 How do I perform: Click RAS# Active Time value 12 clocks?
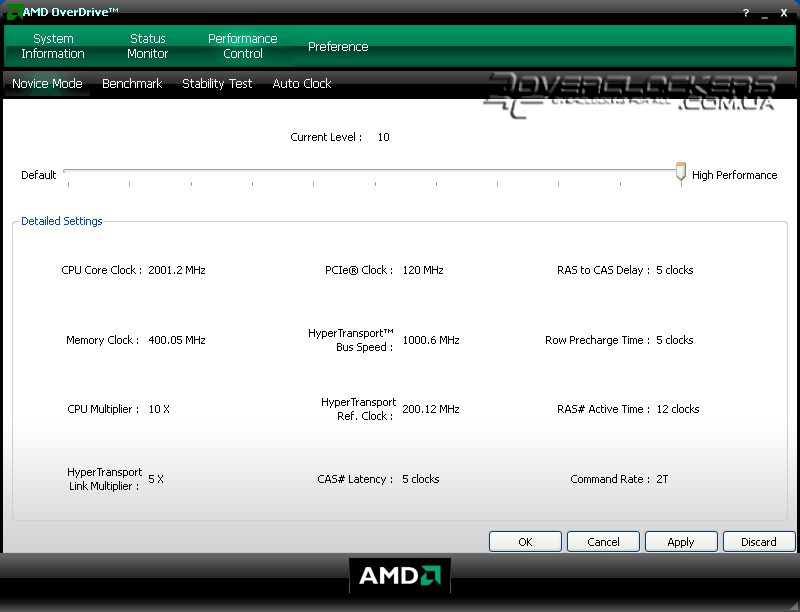(678, 409)
